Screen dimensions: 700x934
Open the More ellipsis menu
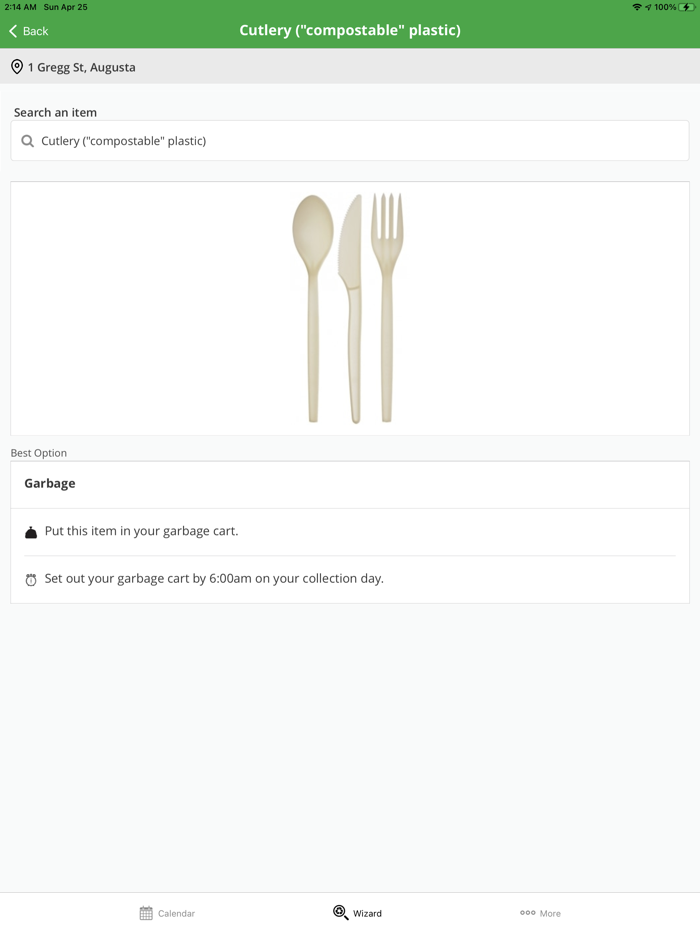[x=540, y=913]
